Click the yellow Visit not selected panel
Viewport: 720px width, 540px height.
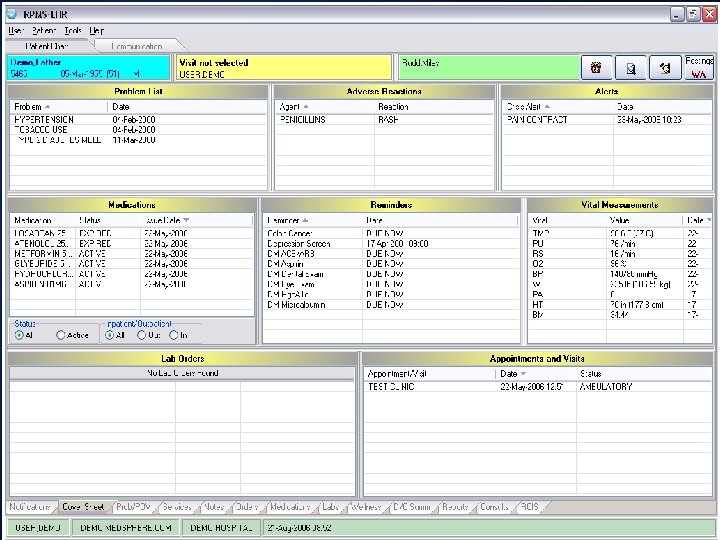click(283, 68)
